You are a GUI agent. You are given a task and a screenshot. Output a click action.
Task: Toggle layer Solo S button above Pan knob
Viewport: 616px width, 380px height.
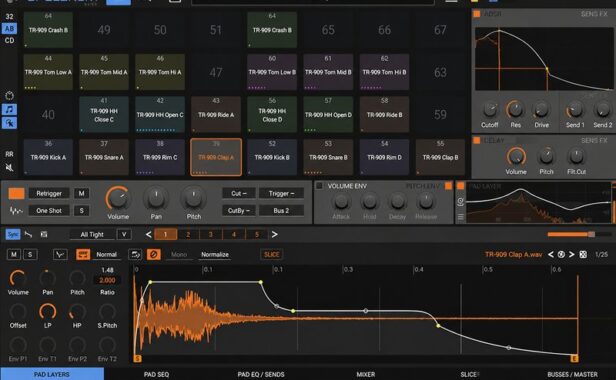pyautogui.click(x=30, y=255)
